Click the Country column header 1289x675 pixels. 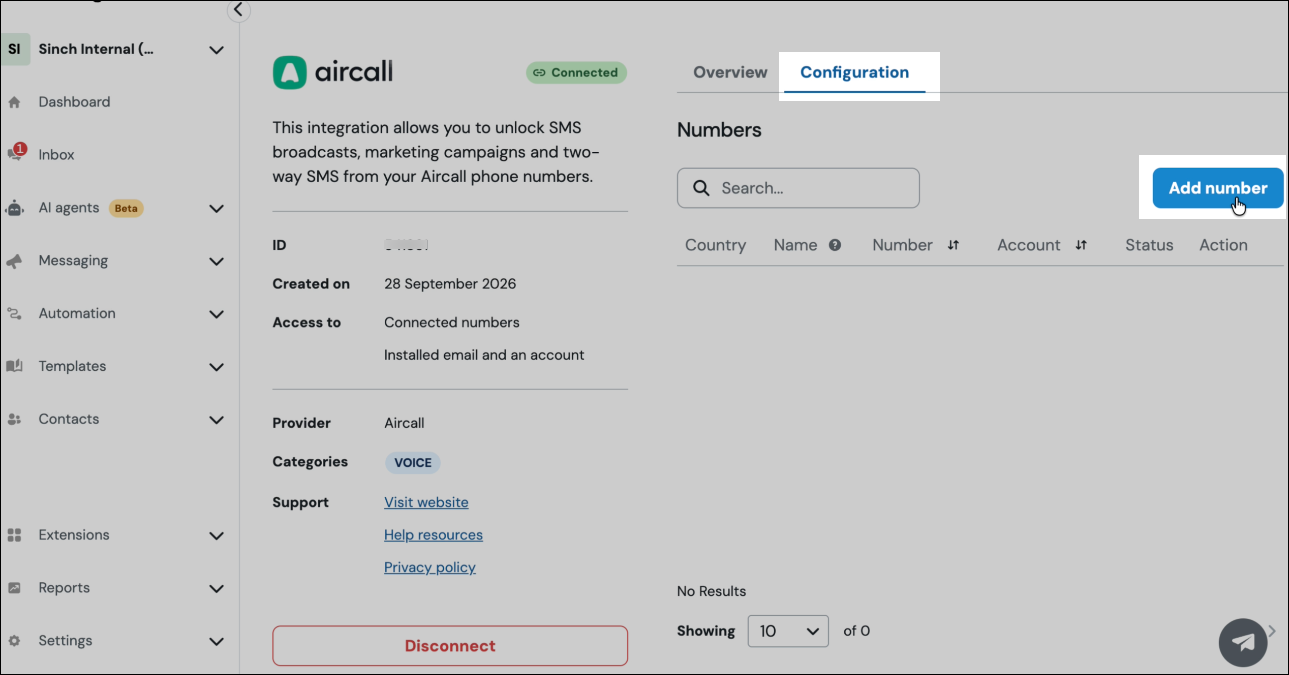[x=715, y=245]
